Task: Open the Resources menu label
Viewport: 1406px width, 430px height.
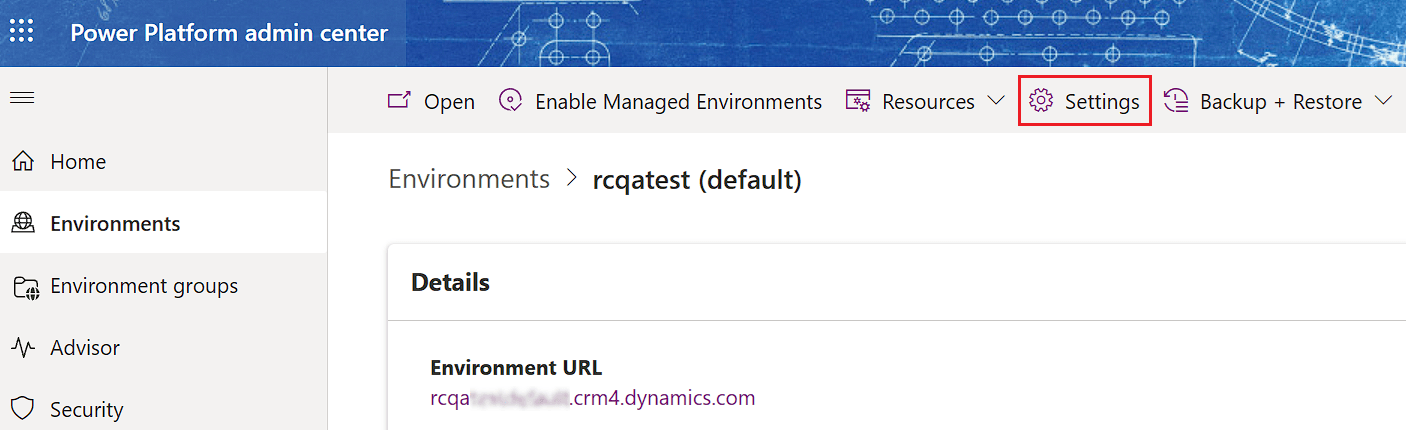Action: (928, 102)
